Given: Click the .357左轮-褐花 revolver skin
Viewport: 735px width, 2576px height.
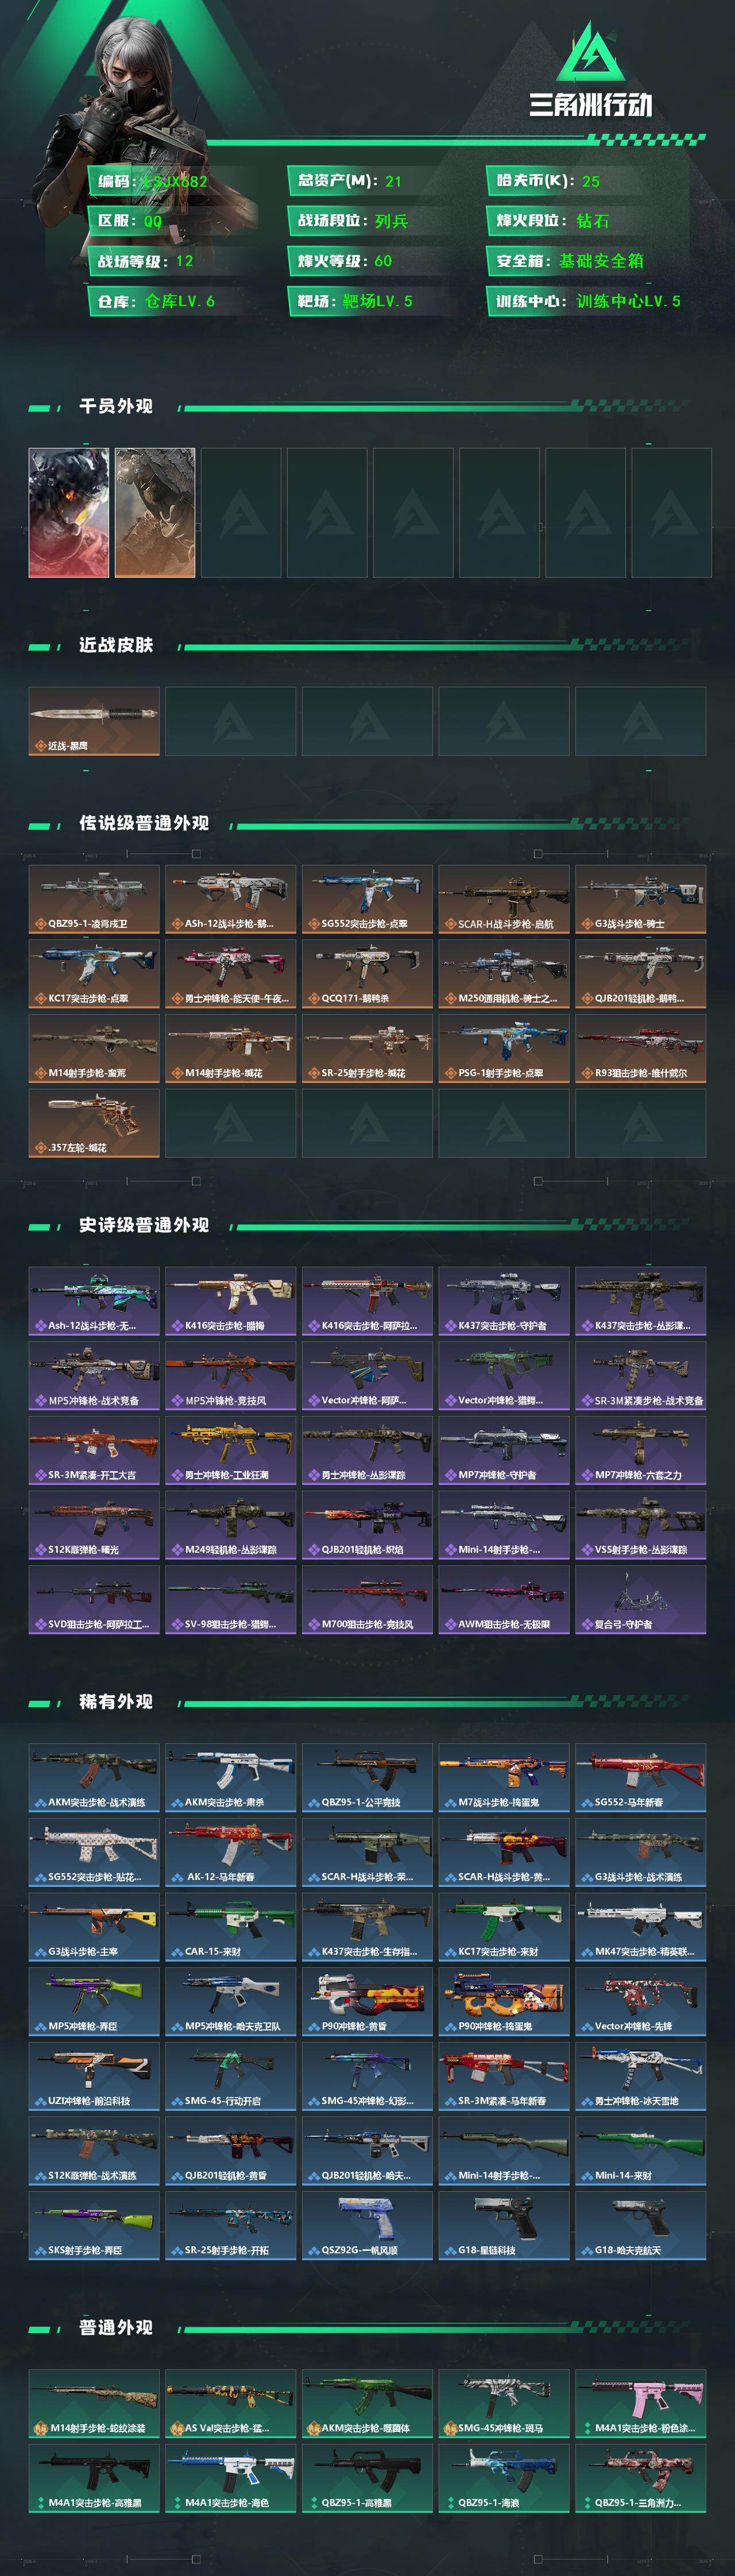Looking at the screenshot, I should tap(94, 1123).
